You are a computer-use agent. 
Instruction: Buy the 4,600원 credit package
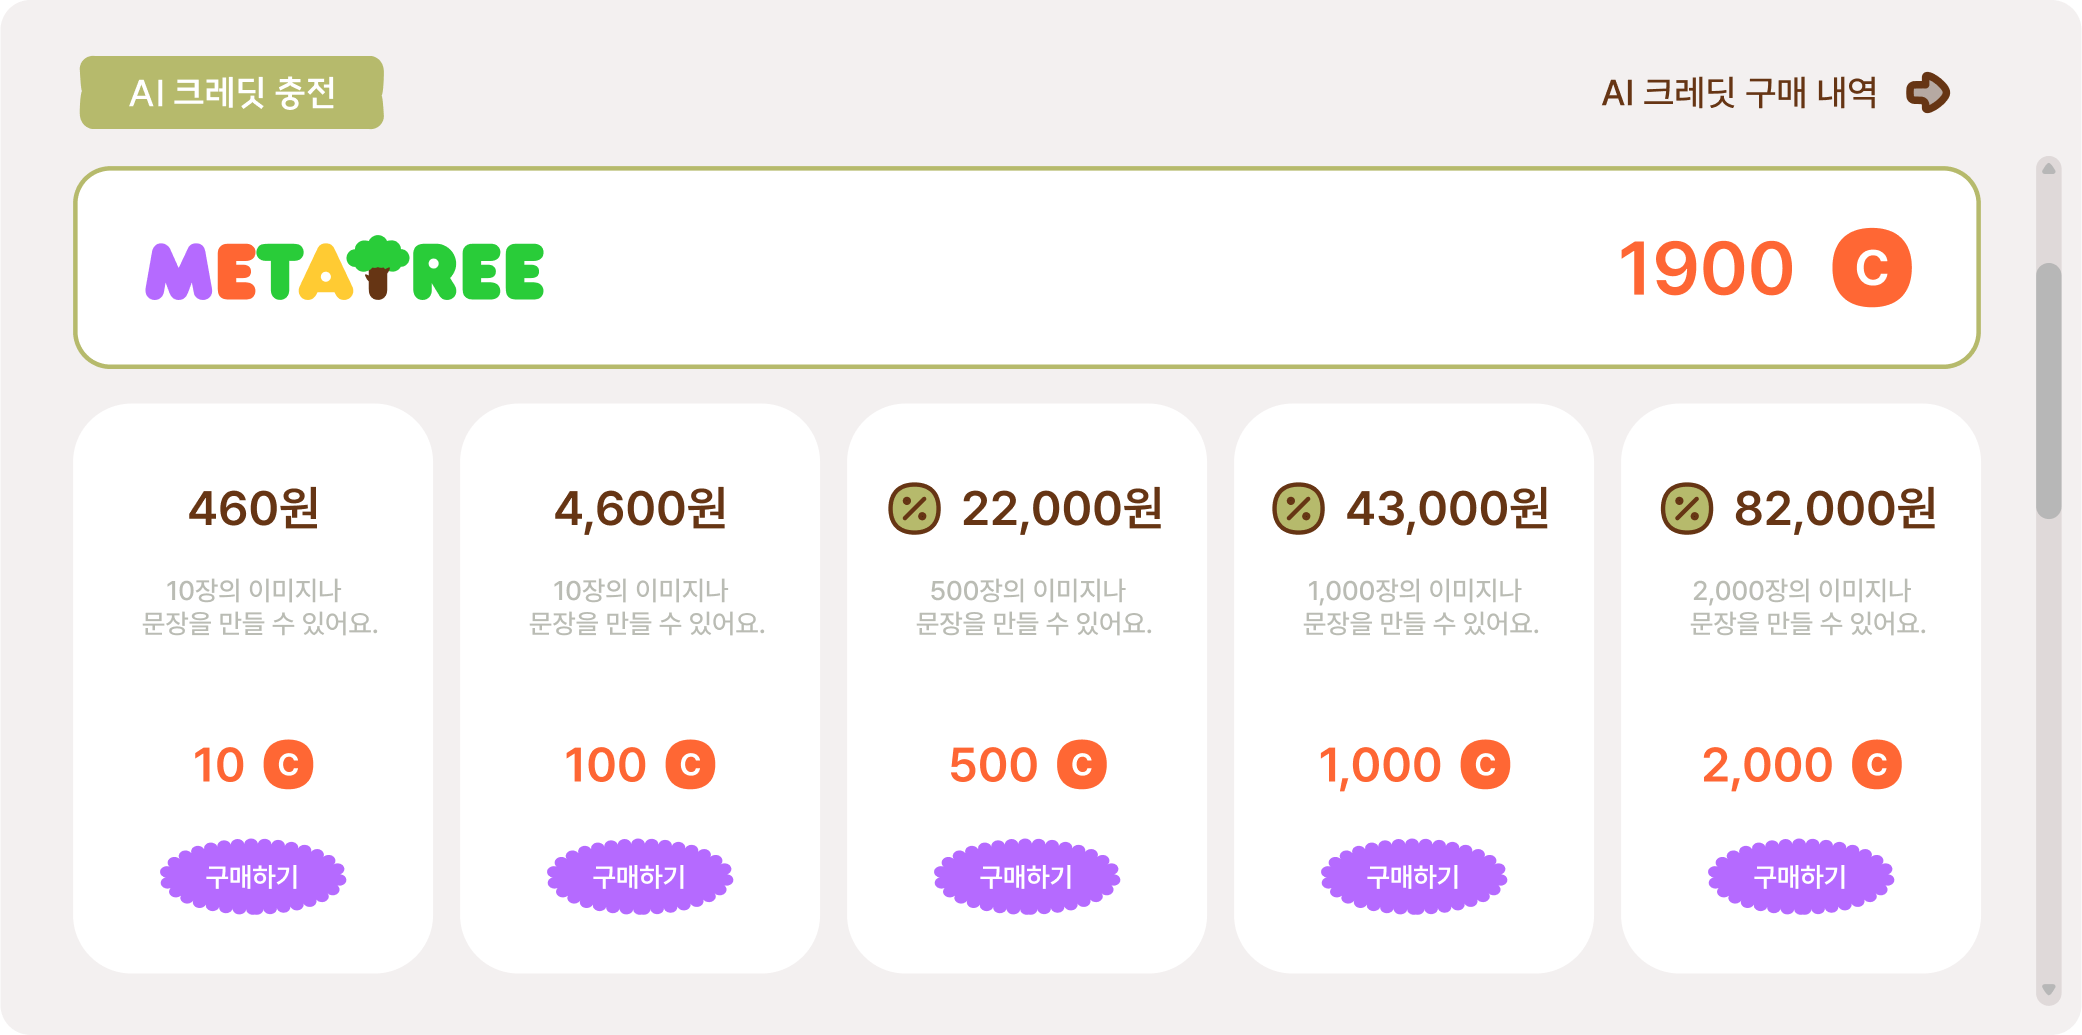(640, 877)
